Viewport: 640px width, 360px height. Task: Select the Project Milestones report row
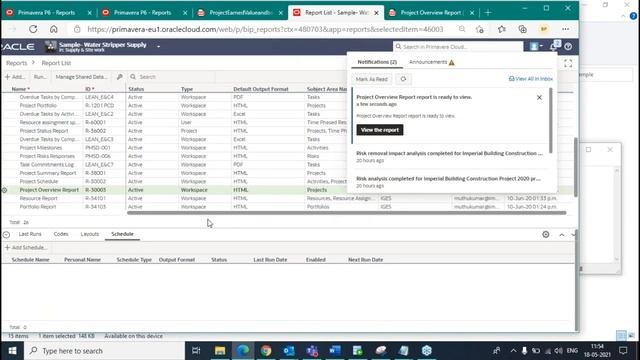tap(41, 148)
